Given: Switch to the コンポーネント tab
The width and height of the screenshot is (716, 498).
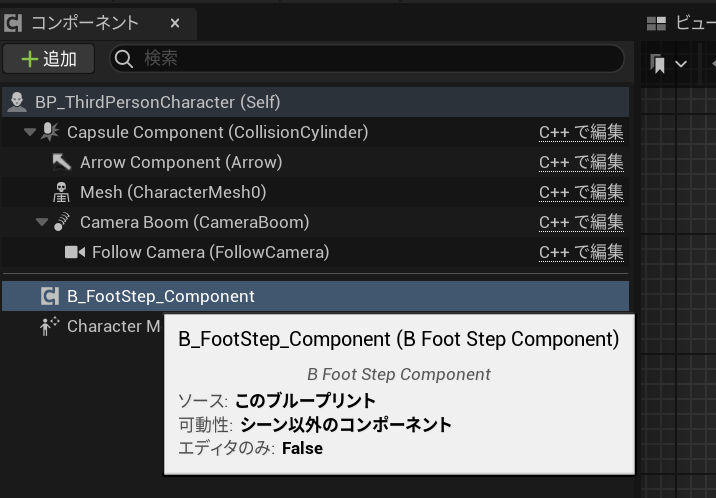Looking at the screenshot, I should tap(85, 22).
